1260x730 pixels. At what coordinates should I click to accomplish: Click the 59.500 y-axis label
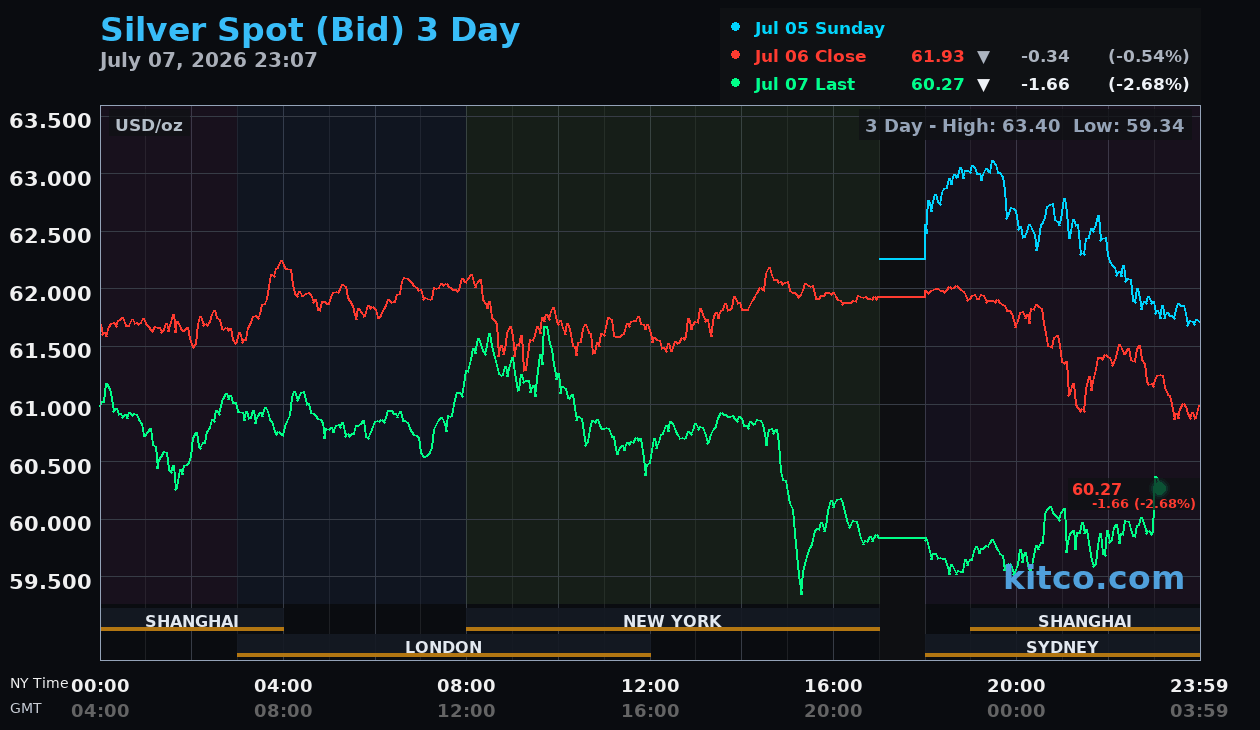tap(50, 580)
